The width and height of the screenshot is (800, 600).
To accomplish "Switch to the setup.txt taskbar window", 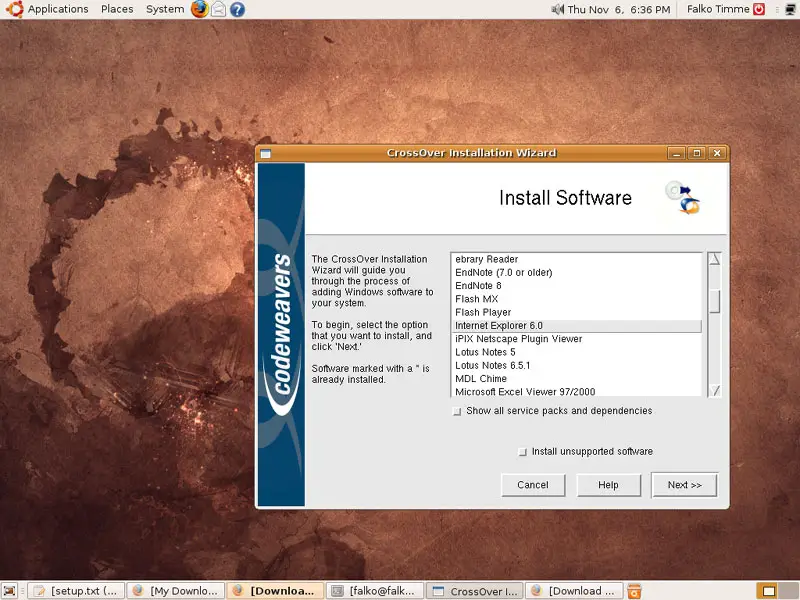I will 76,591.
